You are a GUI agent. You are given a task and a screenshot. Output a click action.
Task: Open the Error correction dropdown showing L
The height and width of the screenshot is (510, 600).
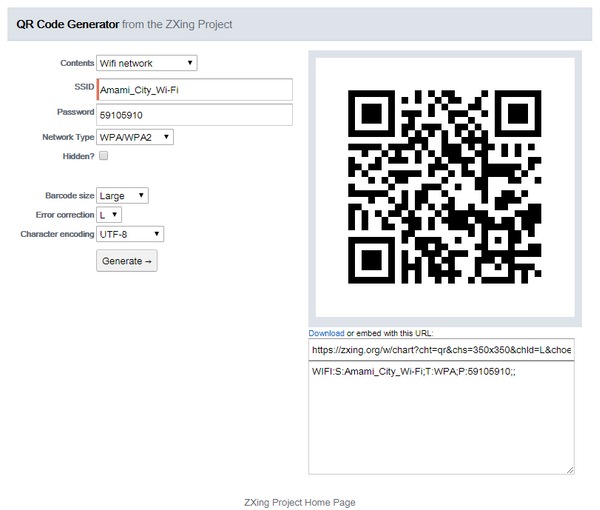pyautogui.click(x=109, y=215)
